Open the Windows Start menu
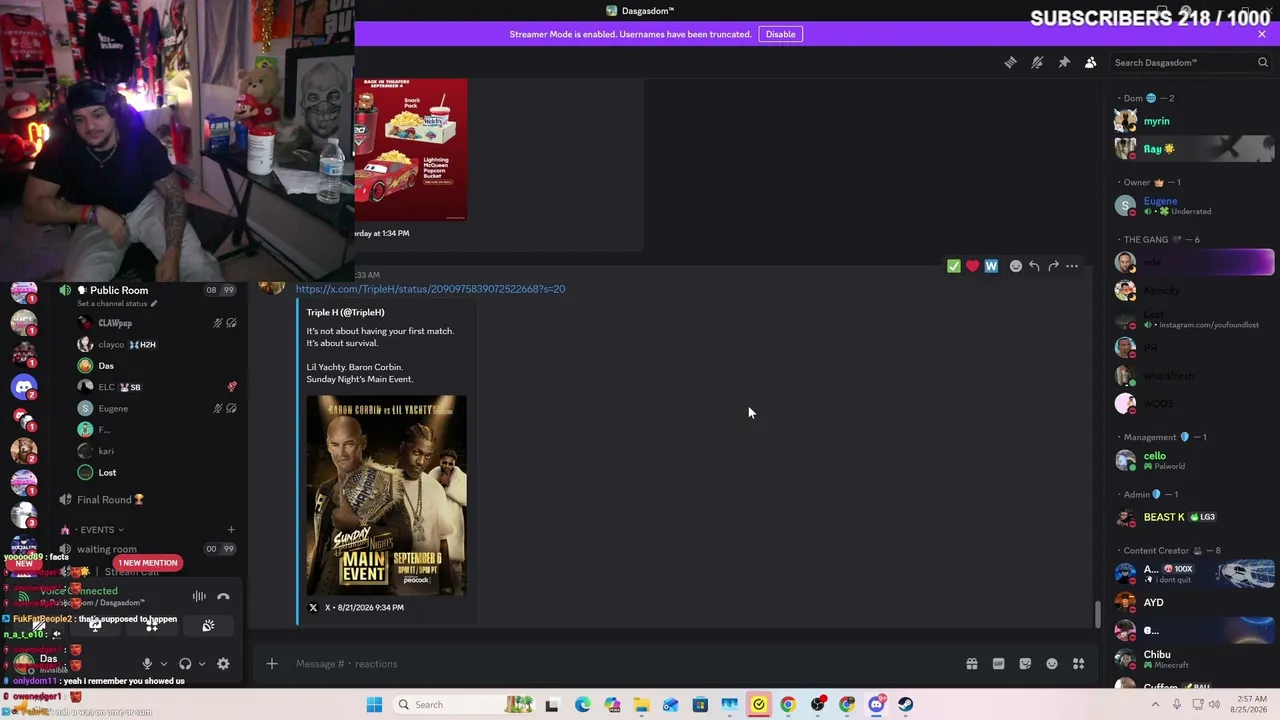The image size is (1280, 720). pos(374,705)
